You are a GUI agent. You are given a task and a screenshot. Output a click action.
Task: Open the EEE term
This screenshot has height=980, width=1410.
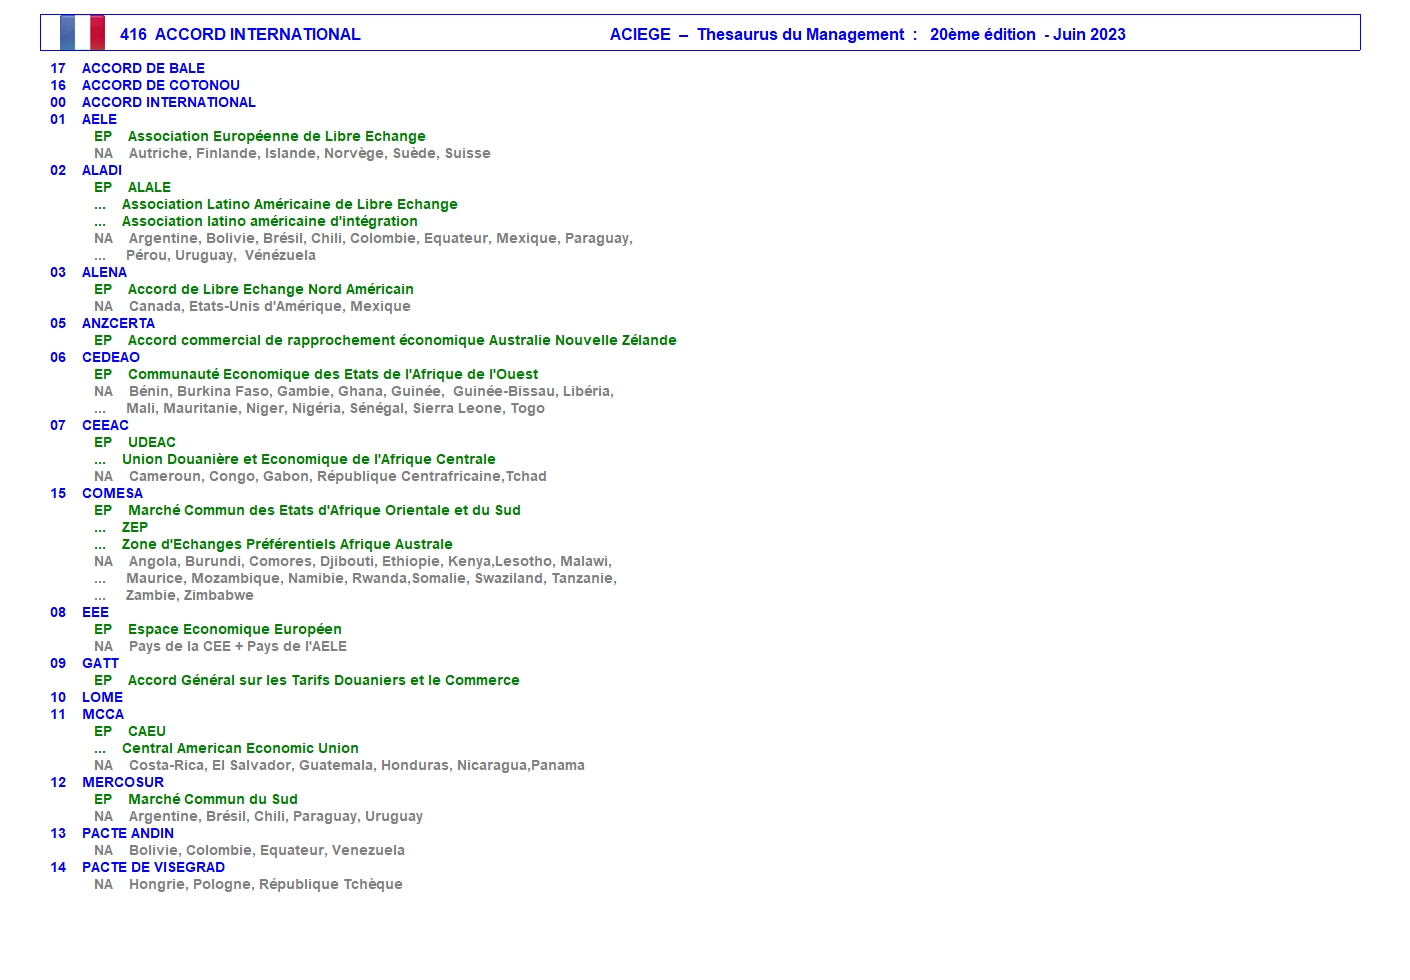95,612
